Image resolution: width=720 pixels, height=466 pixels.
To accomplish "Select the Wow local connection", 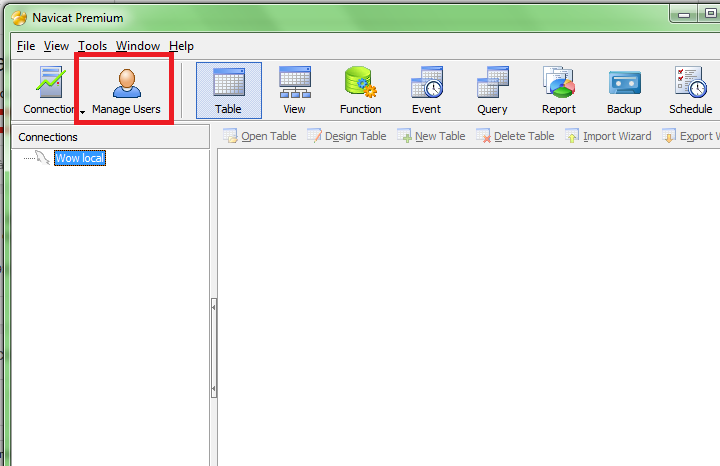I will pos(80,158).
